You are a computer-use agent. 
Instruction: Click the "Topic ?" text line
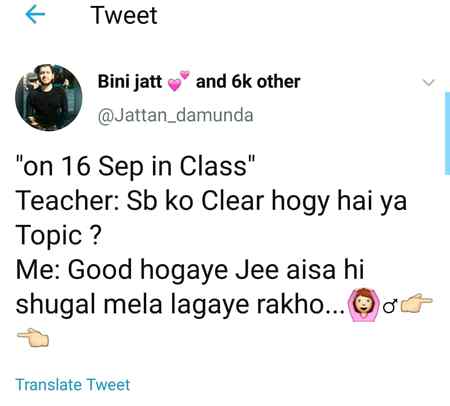click(x=58, y=236)
